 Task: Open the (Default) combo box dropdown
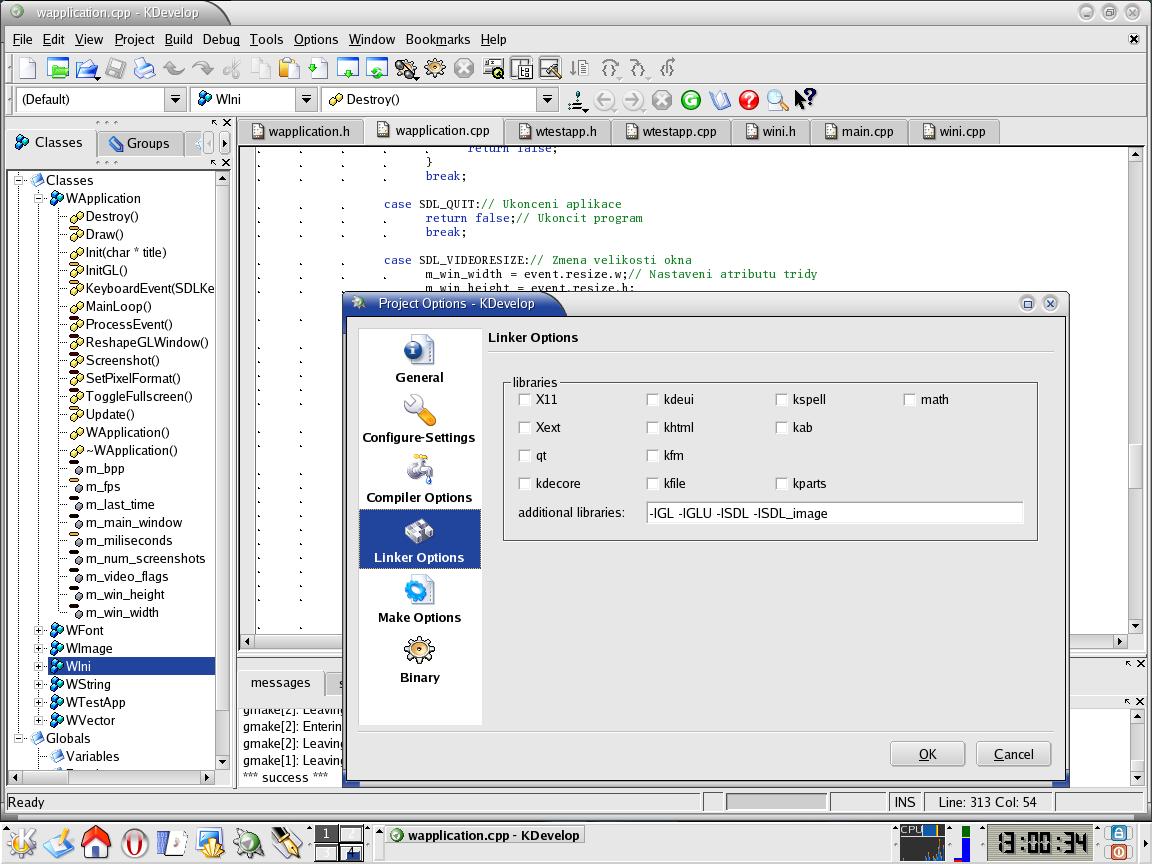(175, 99)
